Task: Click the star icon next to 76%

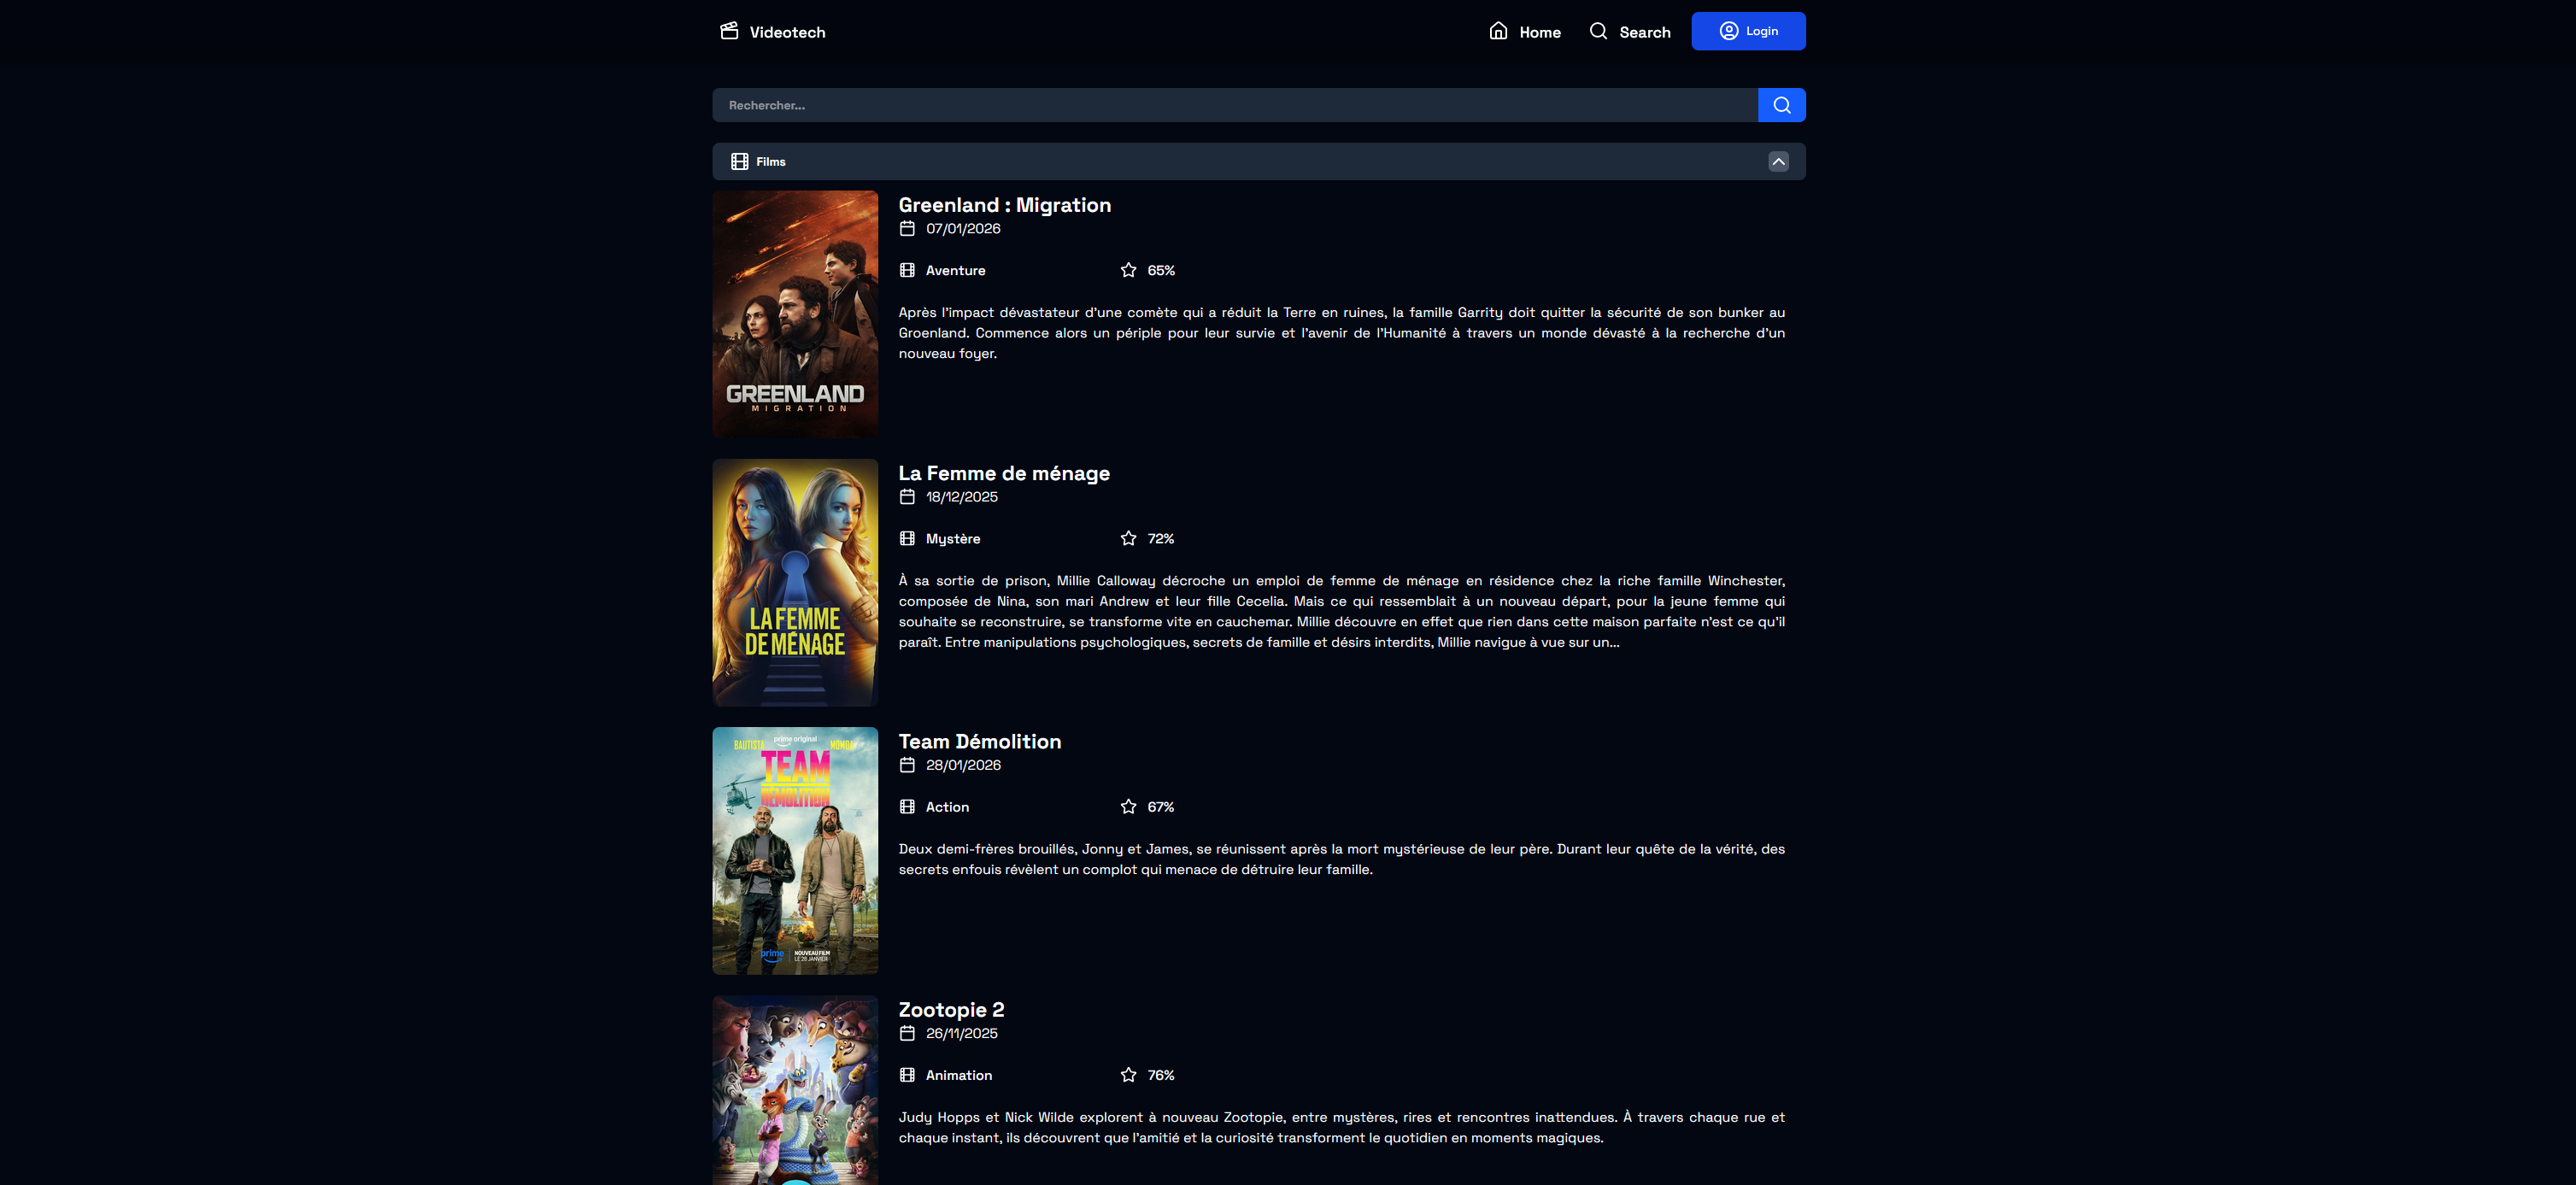Action: coord(1128,1075)
